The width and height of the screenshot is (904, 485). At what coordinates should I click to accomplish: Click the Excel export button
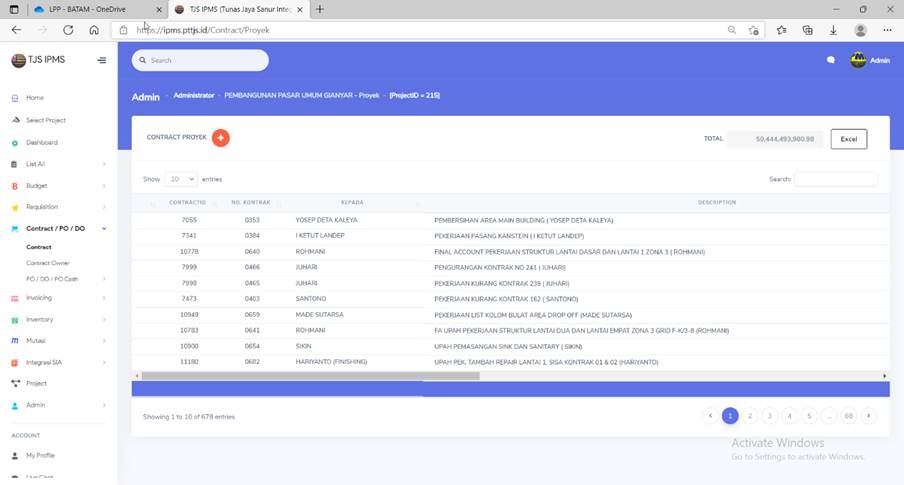pos(848,139)
